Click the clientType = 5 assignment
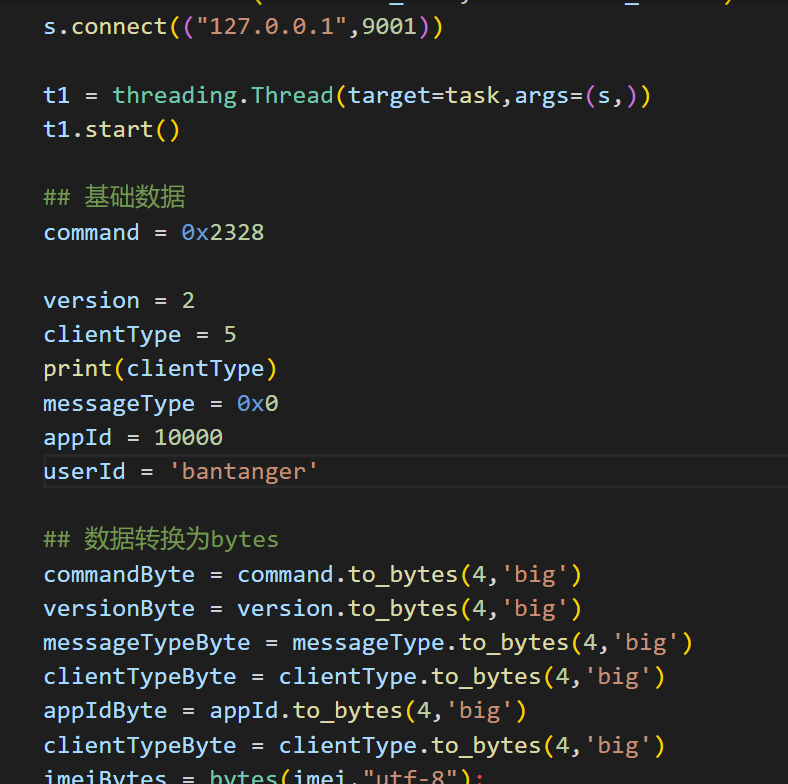Image resolution: width=788 pixels, height=784 pixels. (x=139, y=335)
